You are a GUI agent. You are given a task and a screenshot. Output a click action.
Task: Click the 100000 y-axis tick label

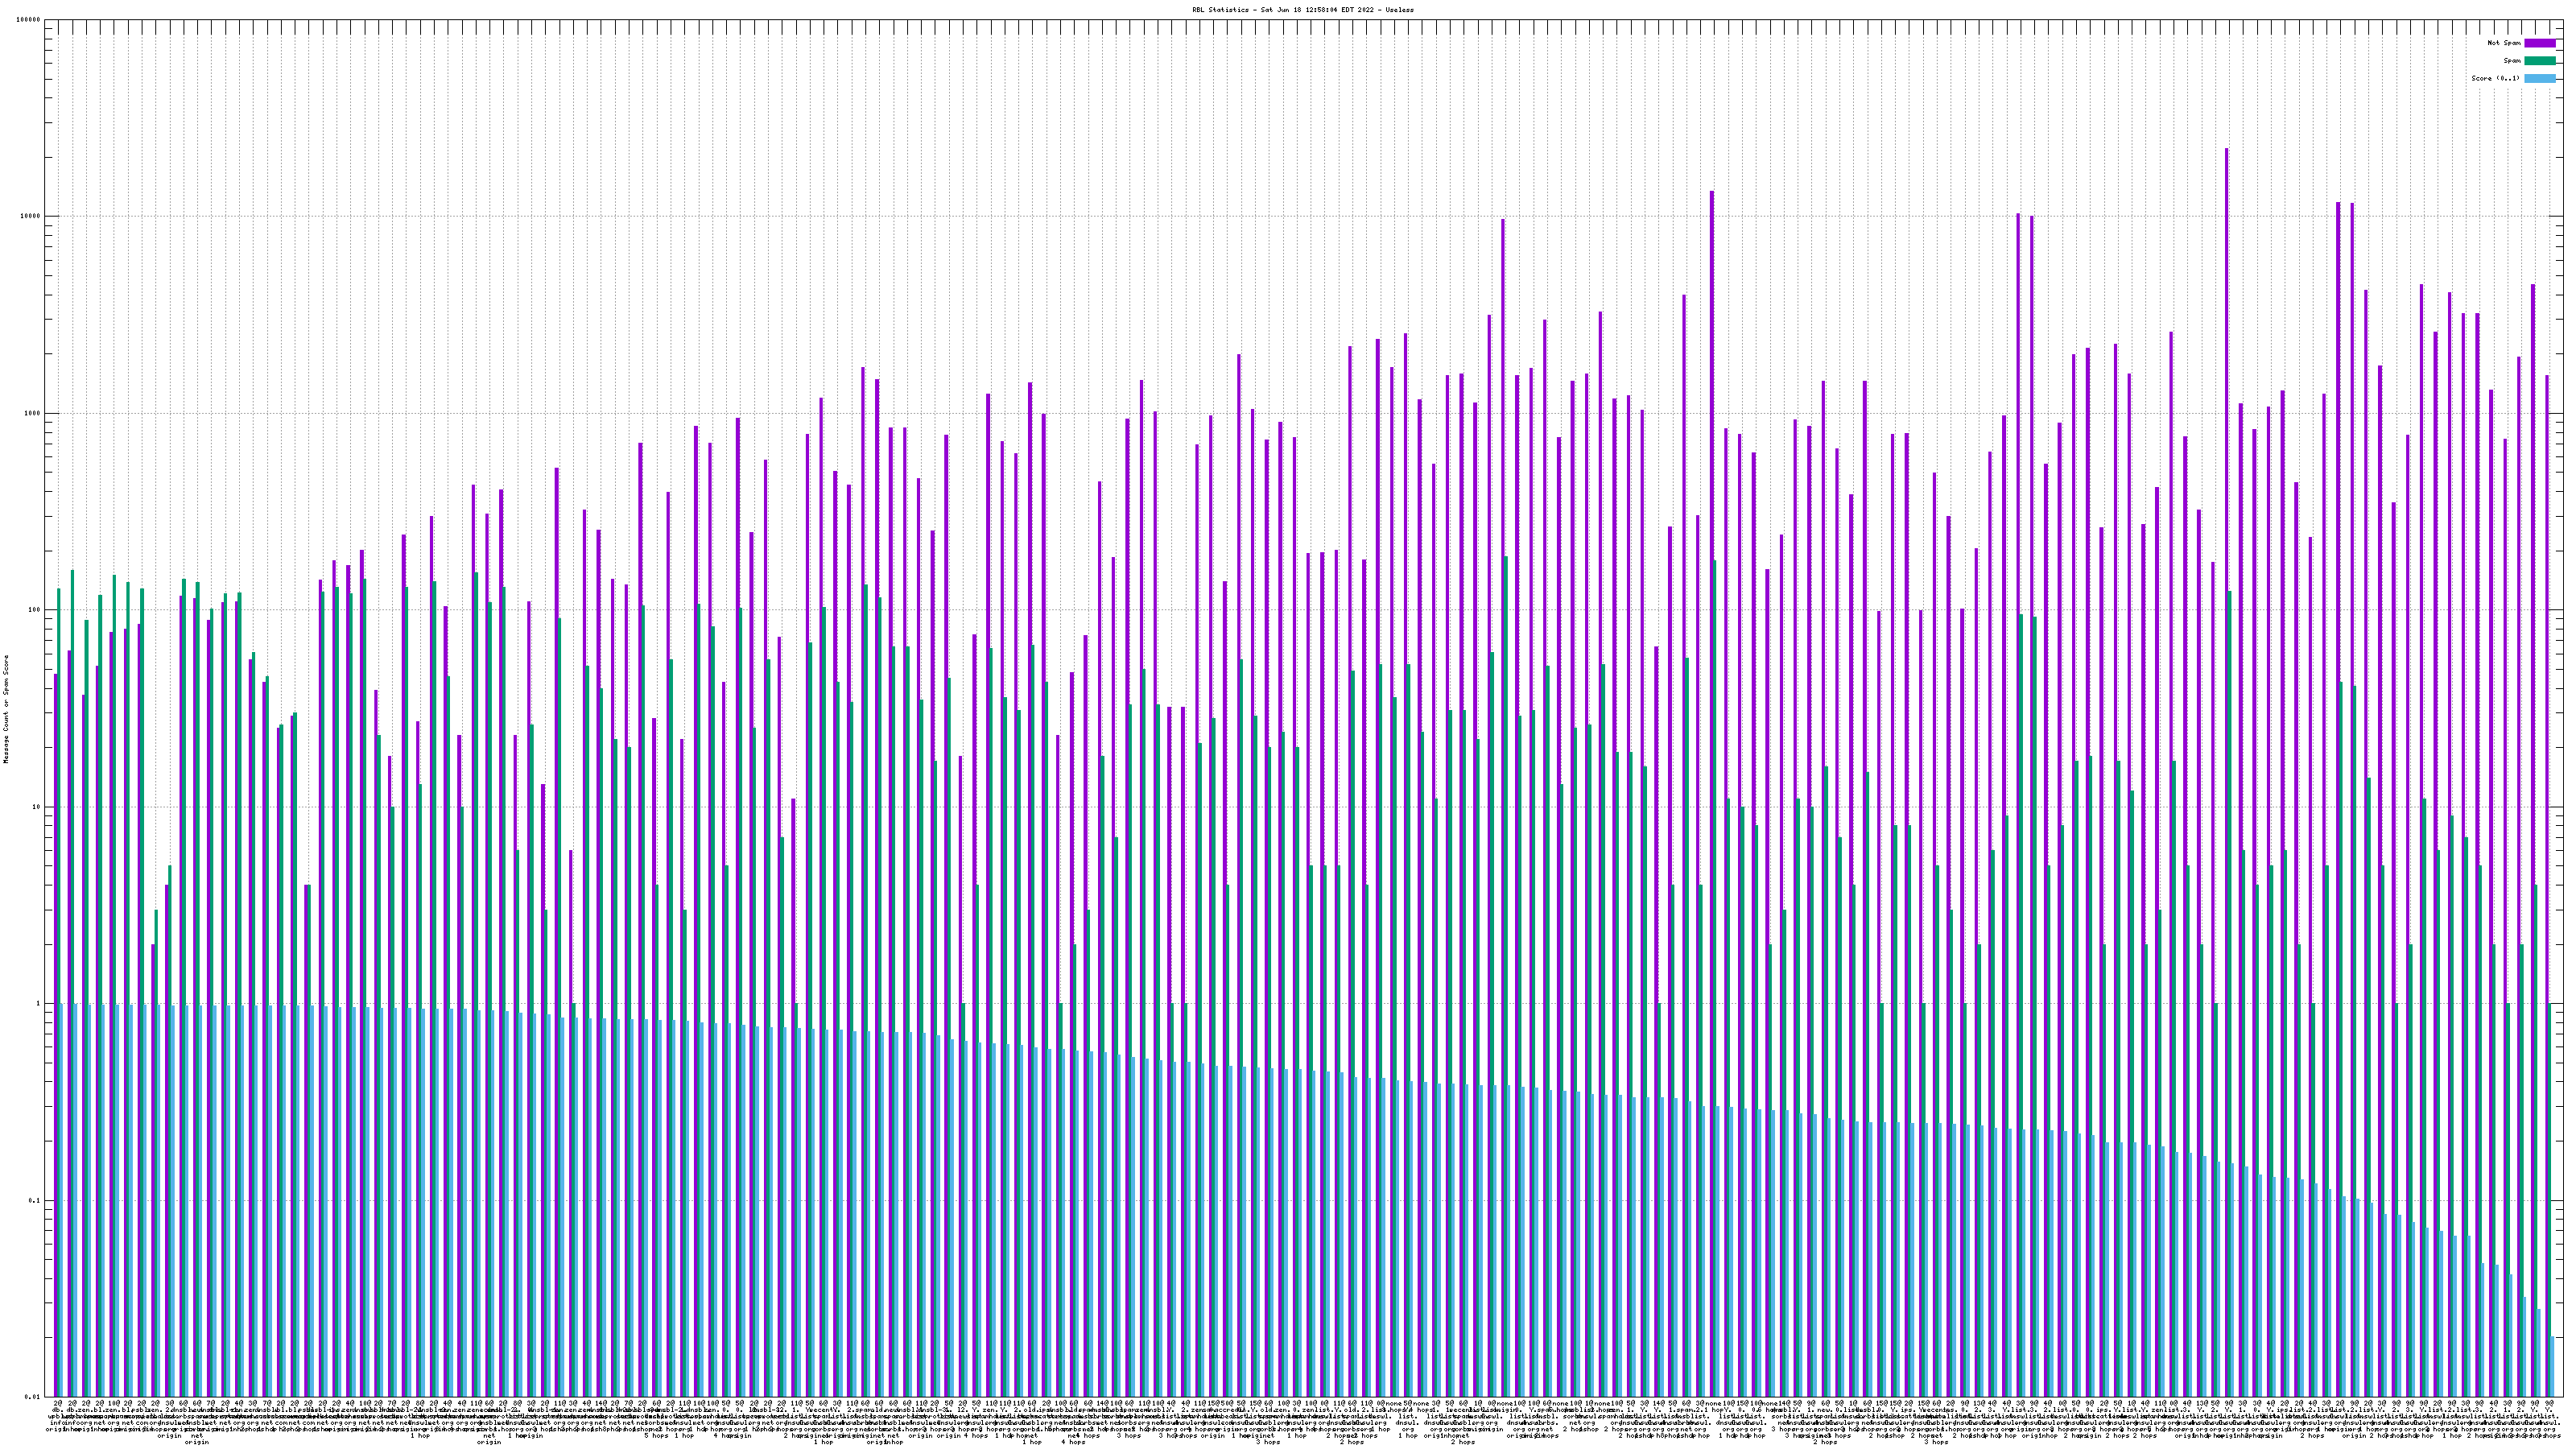[29, 20]
